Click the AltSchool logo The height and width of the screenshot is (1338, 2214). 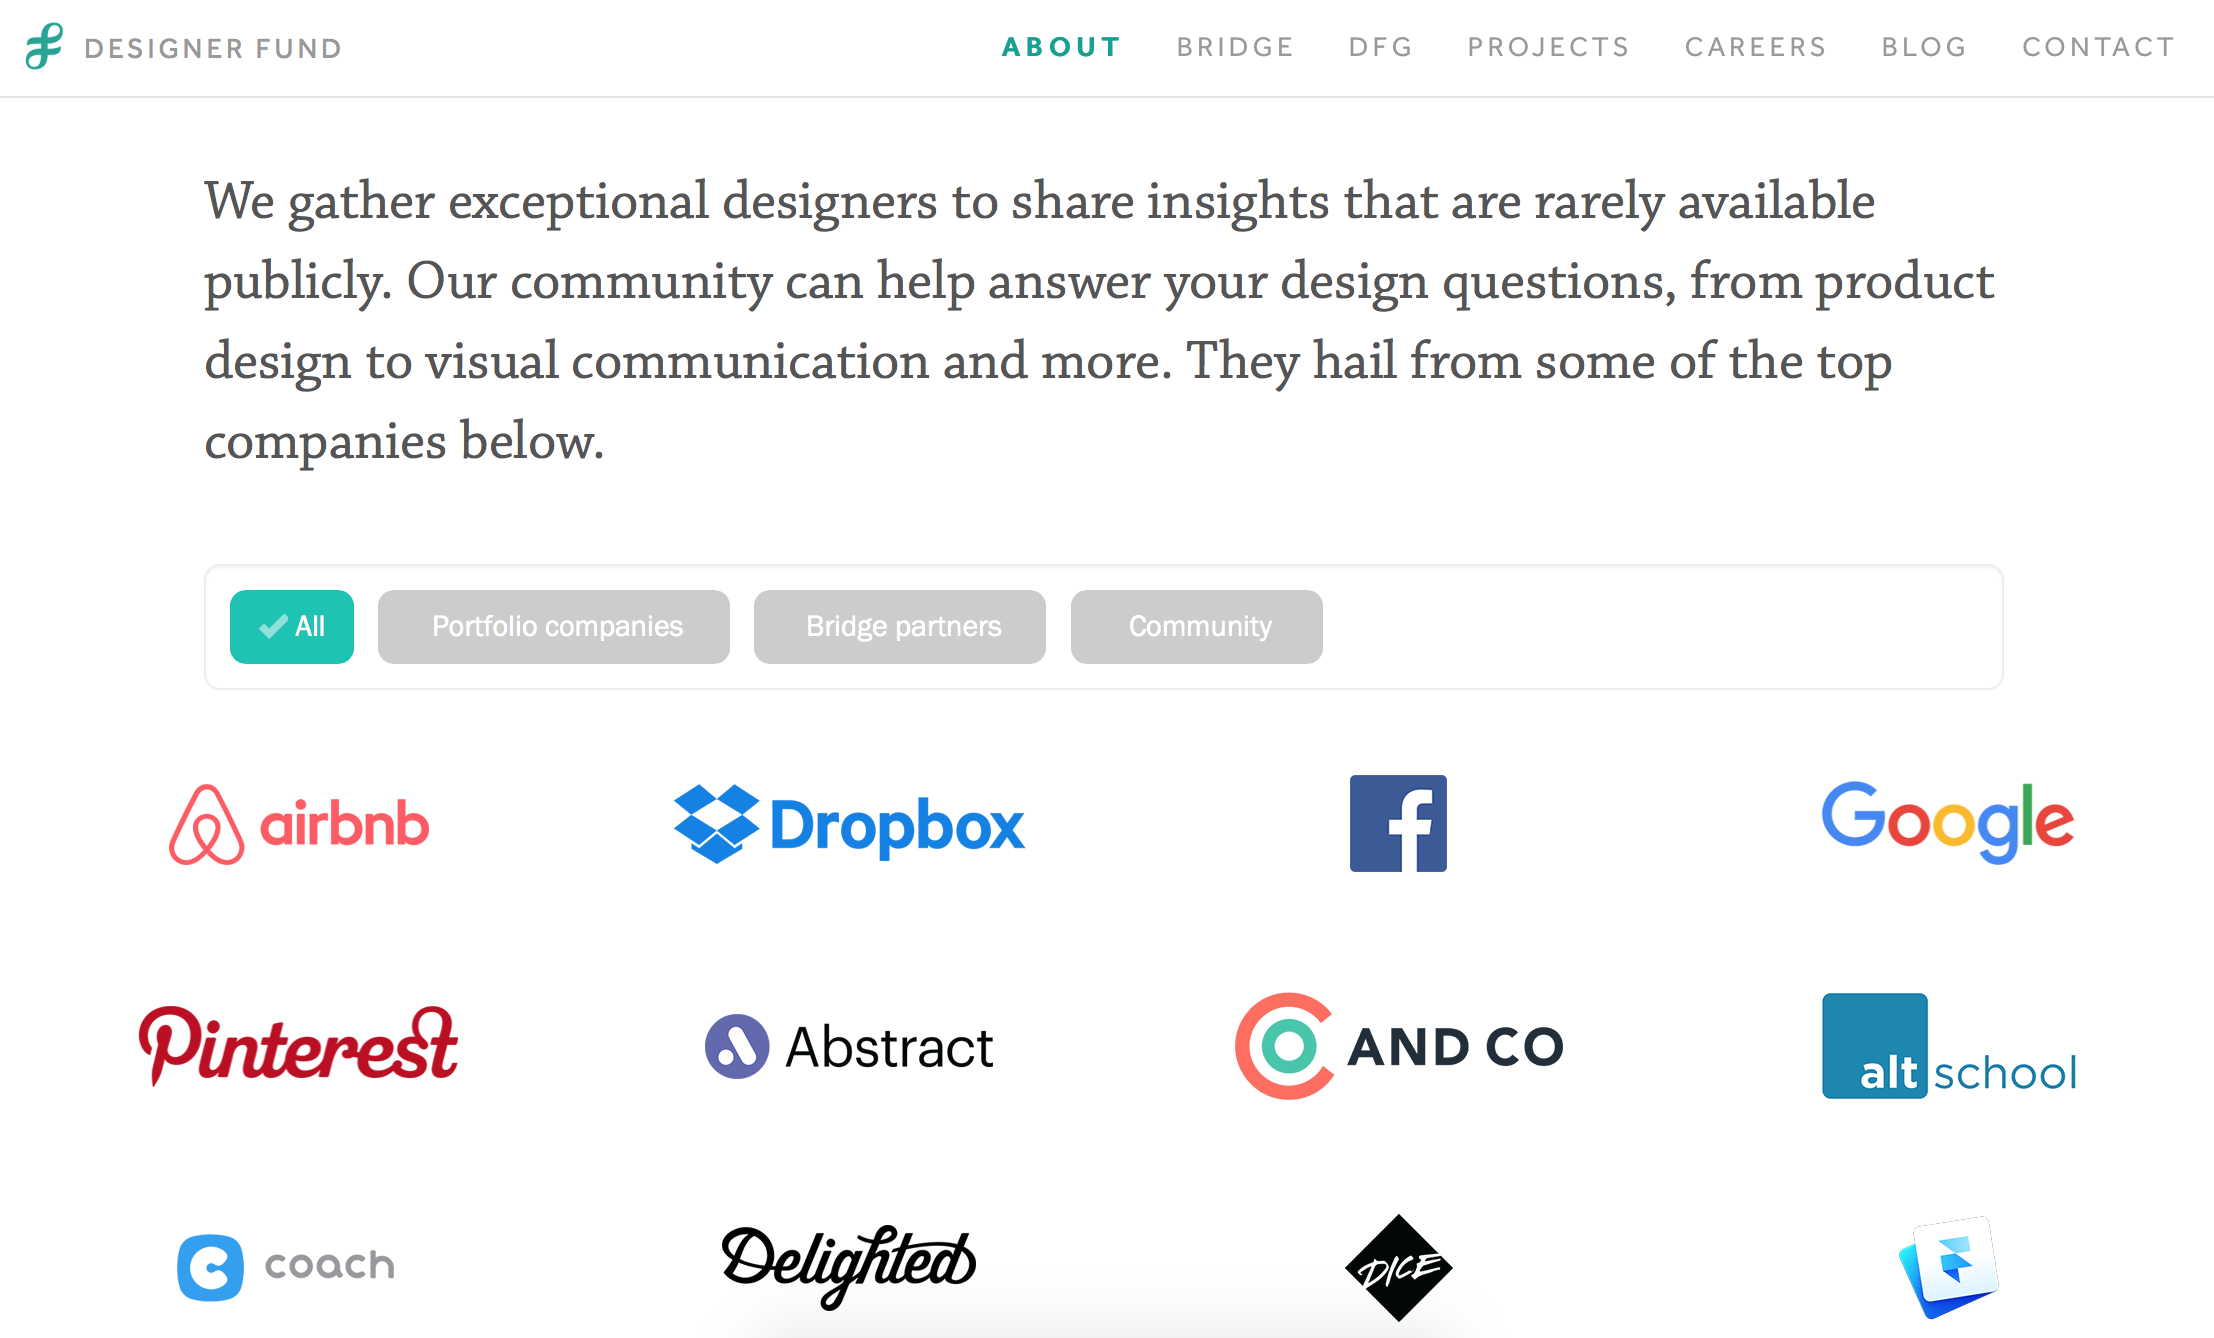coord(1949,1046)
